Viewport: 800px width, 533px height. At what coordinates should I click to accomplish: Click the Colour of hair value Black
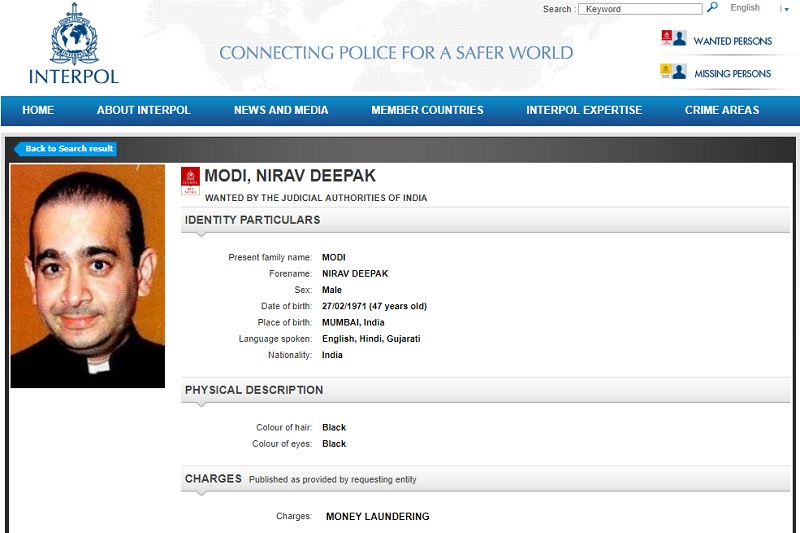click(x=334, y=428)
